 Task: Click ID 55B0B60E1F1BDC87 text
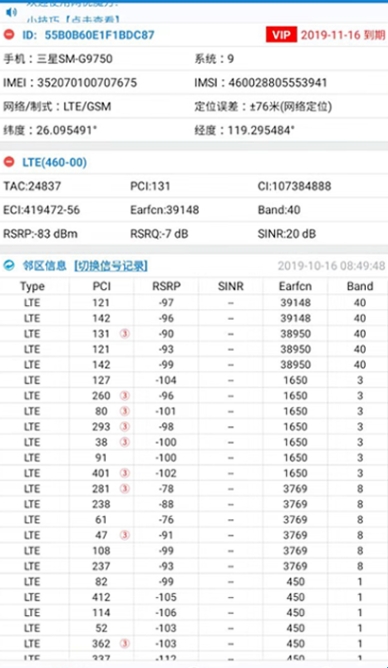[88, 35]
